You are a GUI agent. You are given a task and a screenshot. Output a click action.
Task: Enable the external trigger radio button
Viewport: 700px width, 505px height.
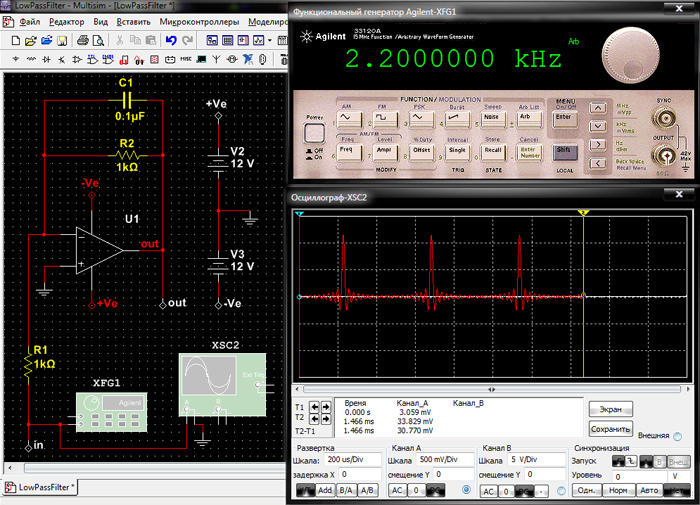click(677, 436)
